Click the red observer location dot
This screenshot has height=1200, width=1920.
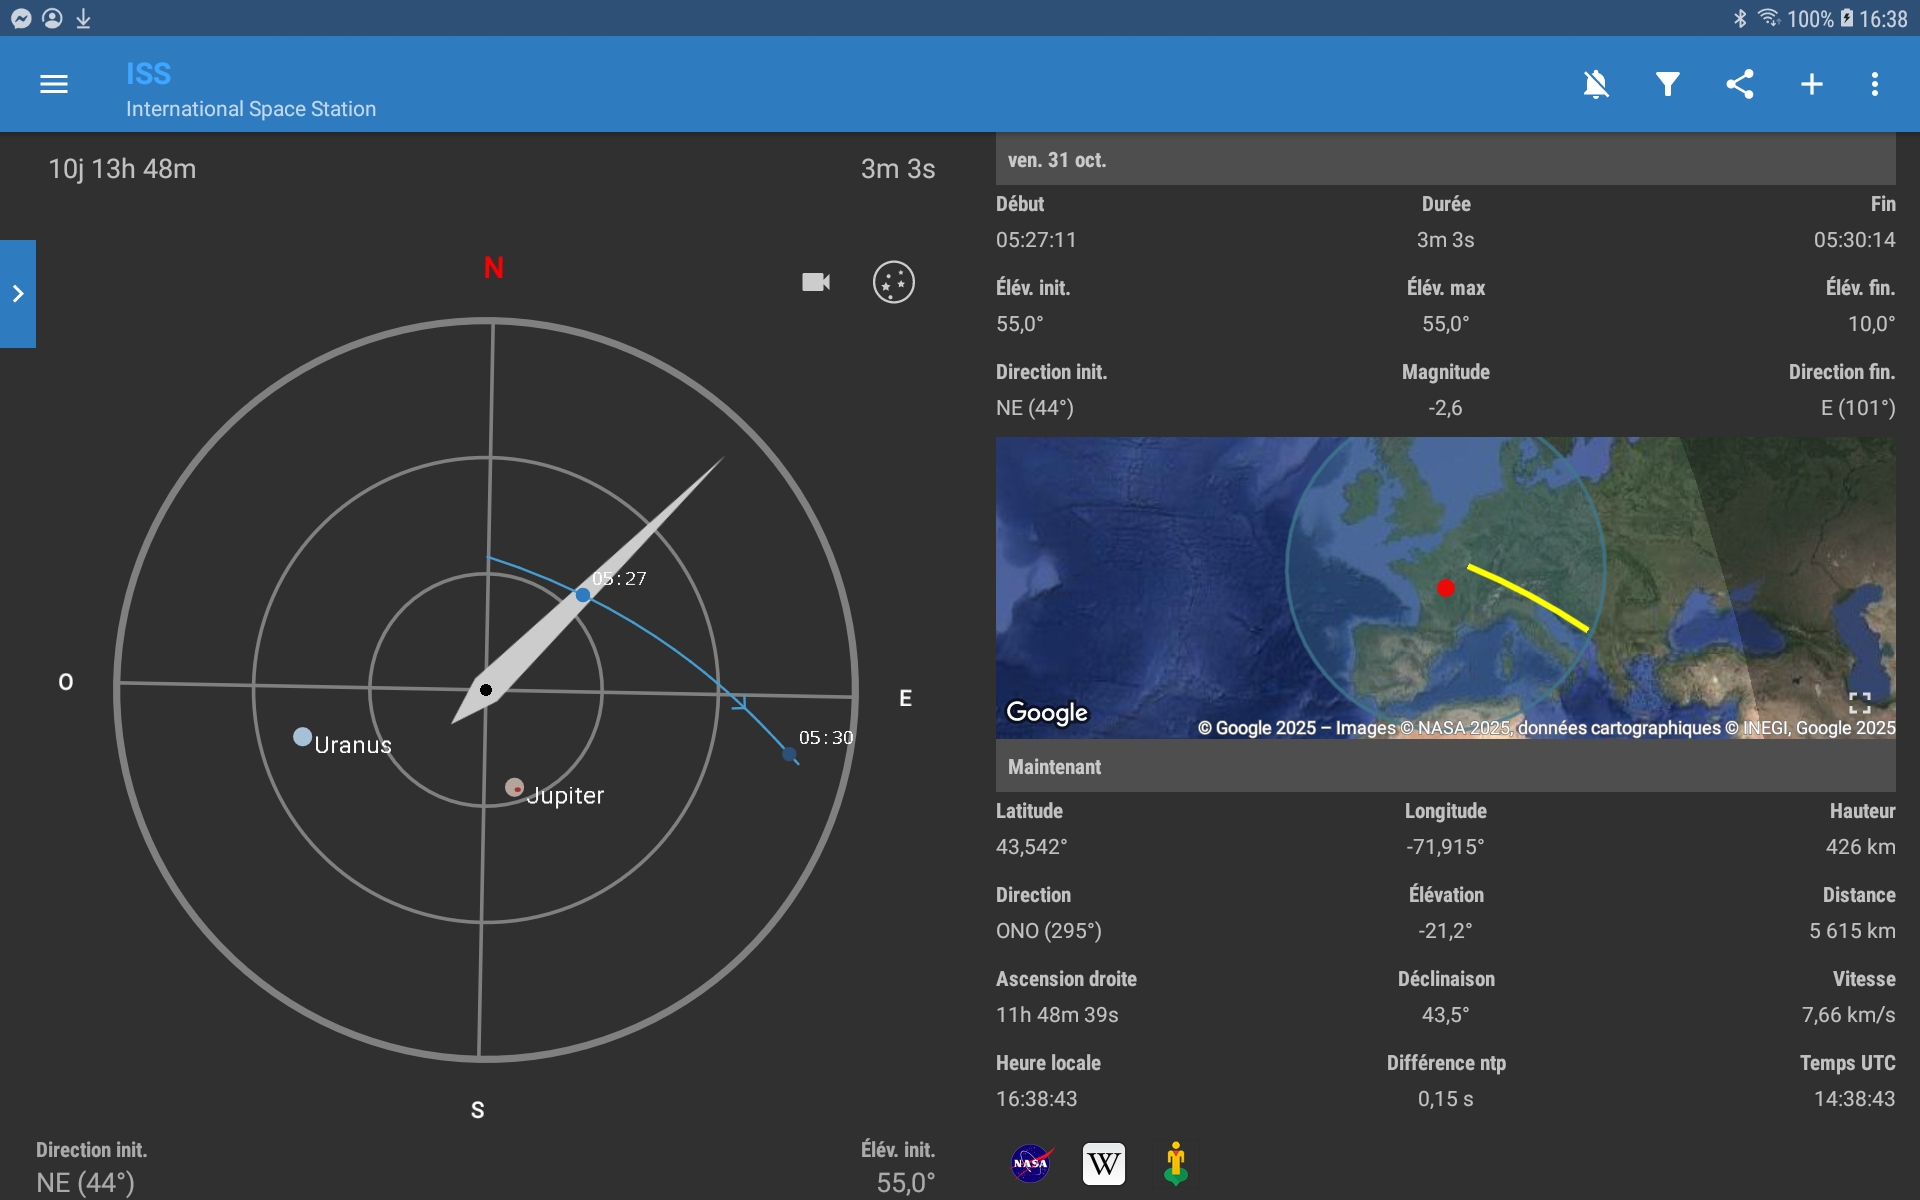click(1445, 588)
